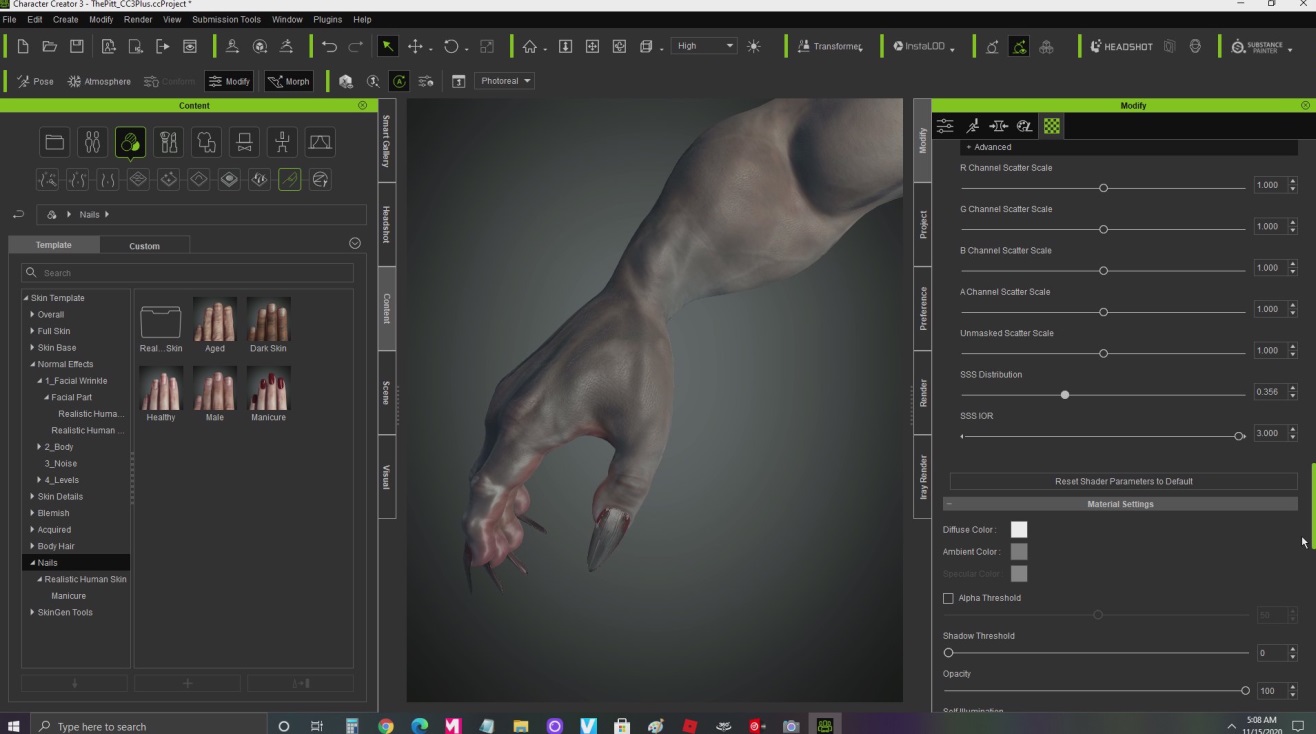
Task: Select the Stage curtain category icon
Action: (320, 142)
